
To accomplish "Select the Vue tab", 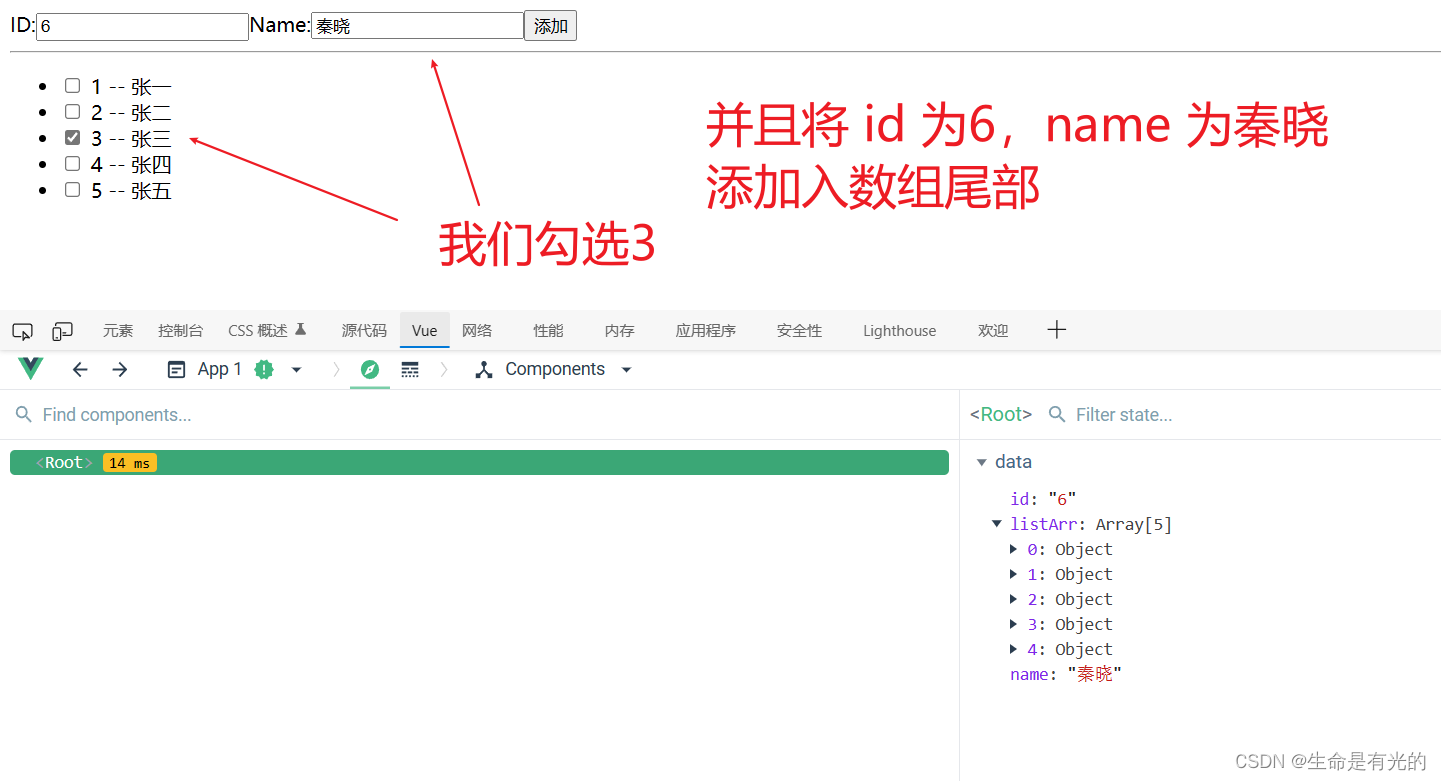I will click(x=424, y=331).
